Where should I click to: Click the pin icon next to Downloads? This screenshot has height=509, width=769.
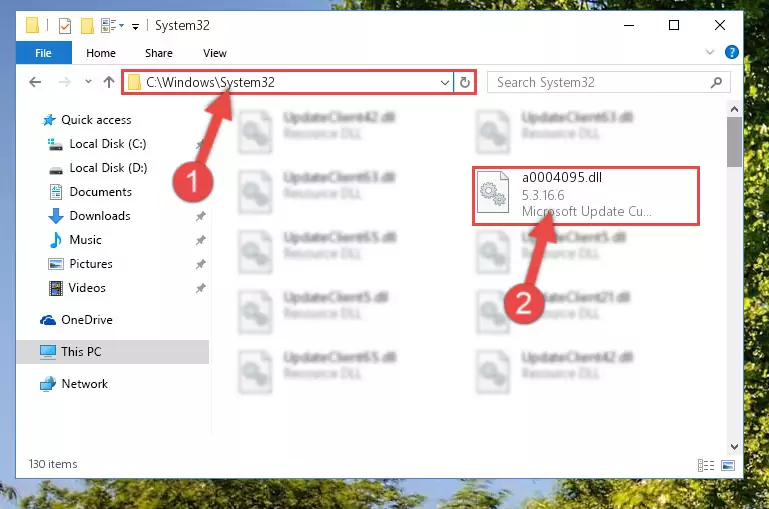click(201, 216)
